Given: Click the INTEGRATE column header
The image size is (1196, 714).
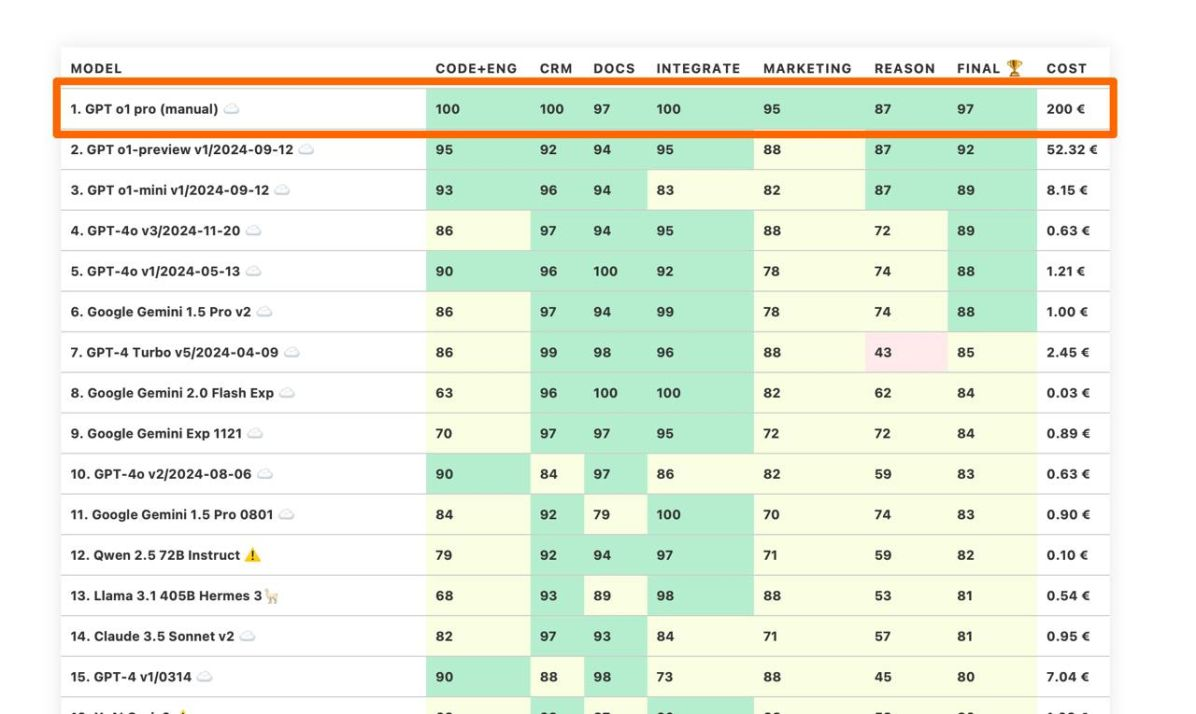Looking at the screenshot, I should [699, 69].
